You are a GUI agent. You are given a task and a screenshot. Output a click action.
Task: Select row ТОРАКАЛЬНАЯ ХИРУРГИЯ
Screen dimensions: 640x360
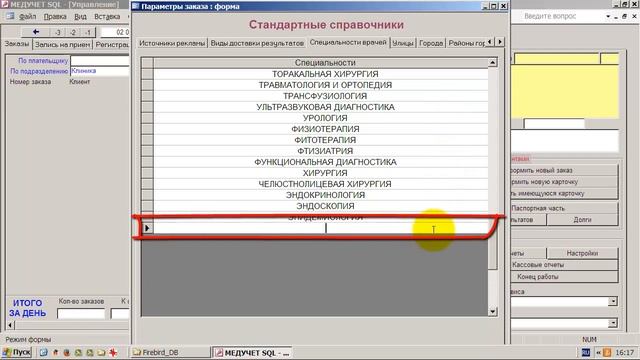click(320, 74)
